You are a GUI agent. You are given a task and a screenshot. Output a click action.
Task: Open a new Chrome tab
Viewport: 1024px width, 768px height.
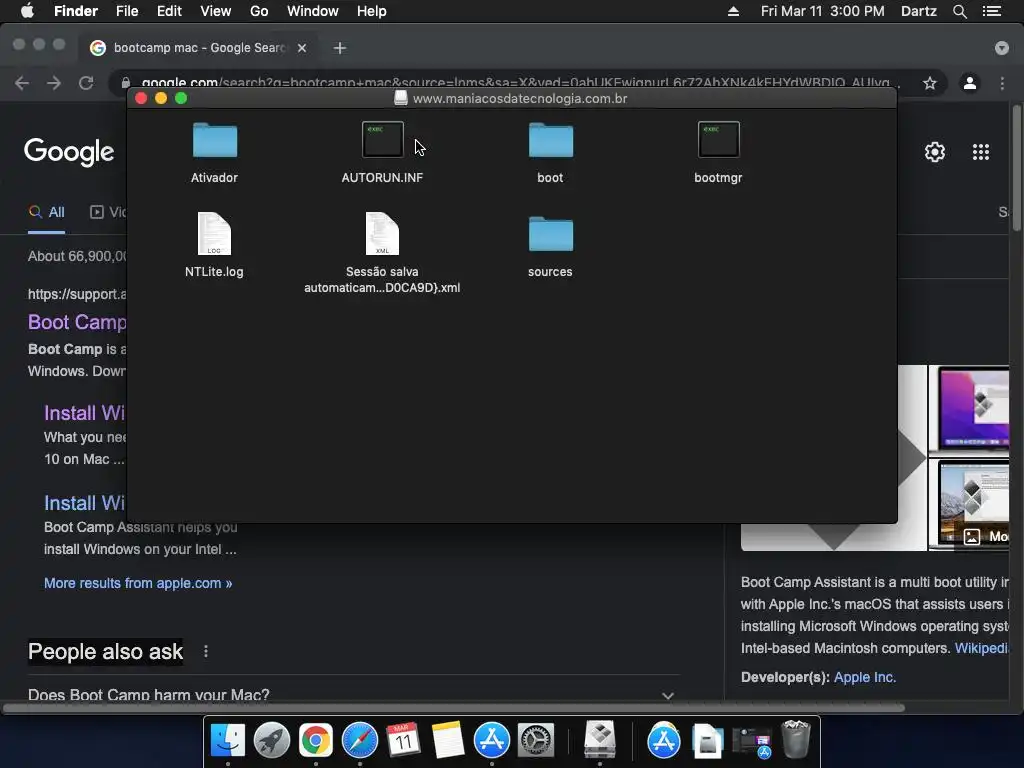340,48
